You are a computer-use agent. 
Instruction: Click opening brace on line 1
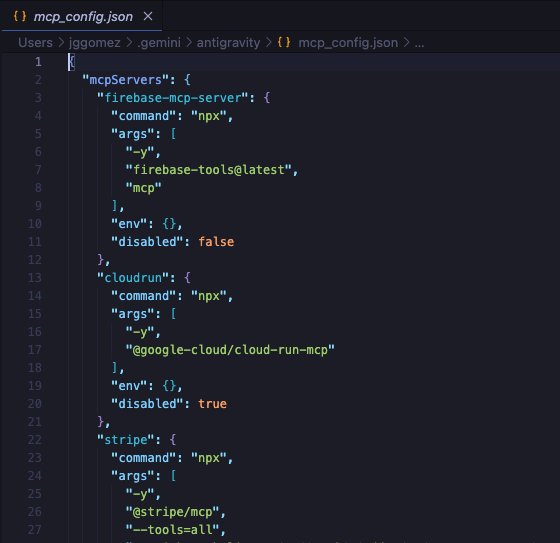click(x=71, y=62)
